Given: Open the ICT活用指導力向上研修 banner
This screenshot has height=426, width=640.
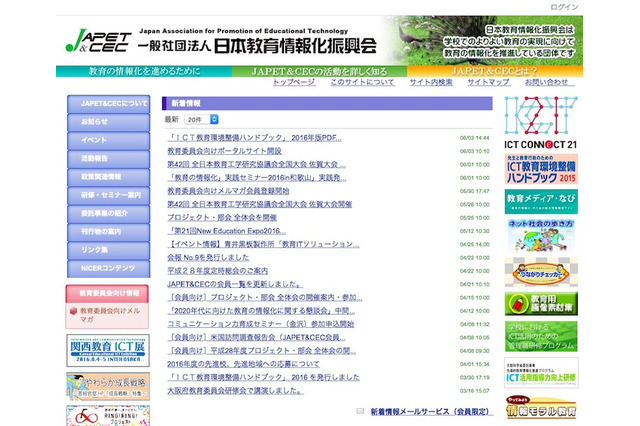Looking at the screenshot, I should 541,373.
